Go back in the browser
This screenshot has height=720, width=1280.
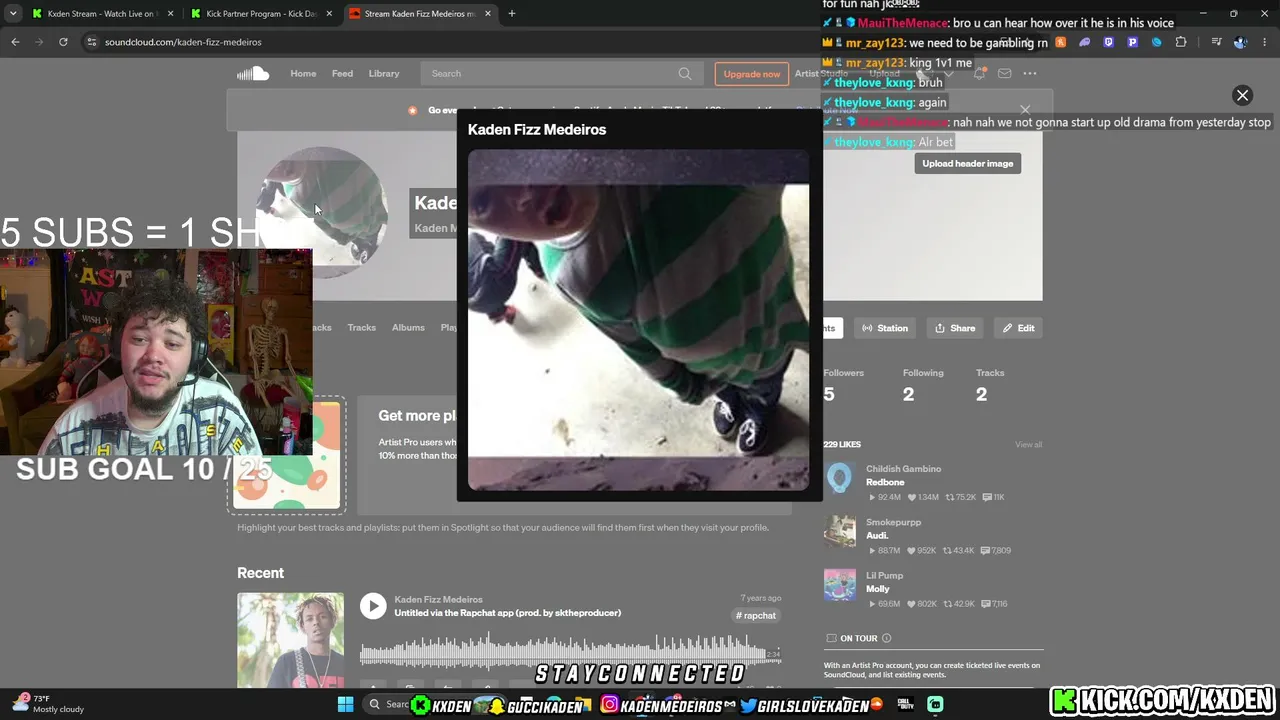point(15,42)
